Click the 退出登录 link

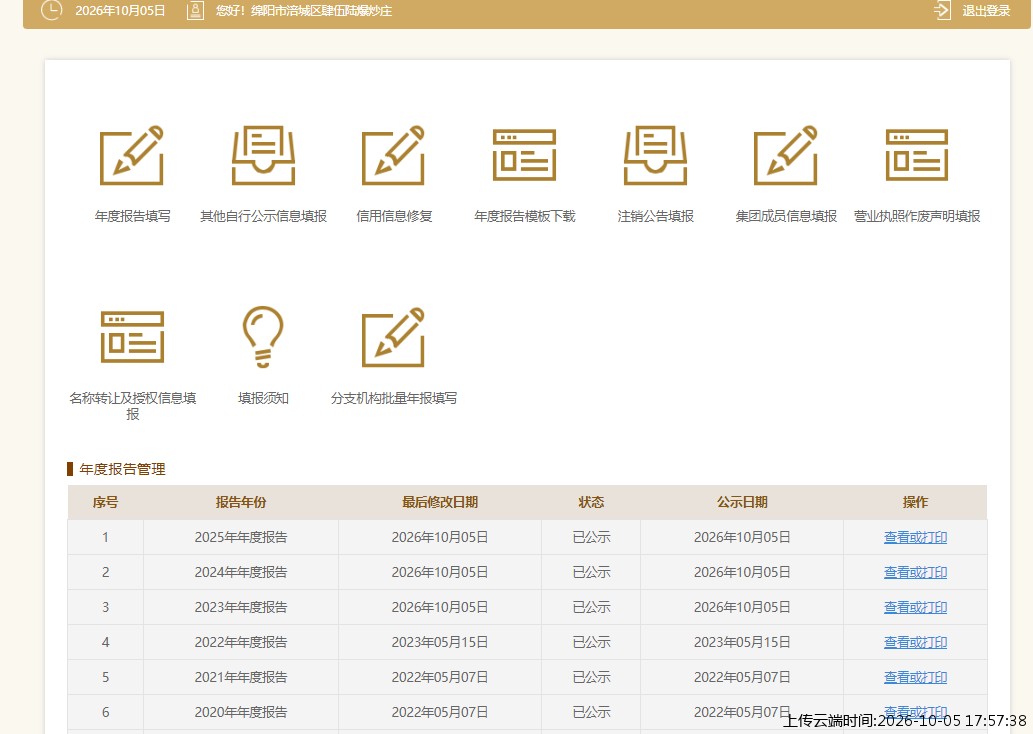[x=986, y=11]
